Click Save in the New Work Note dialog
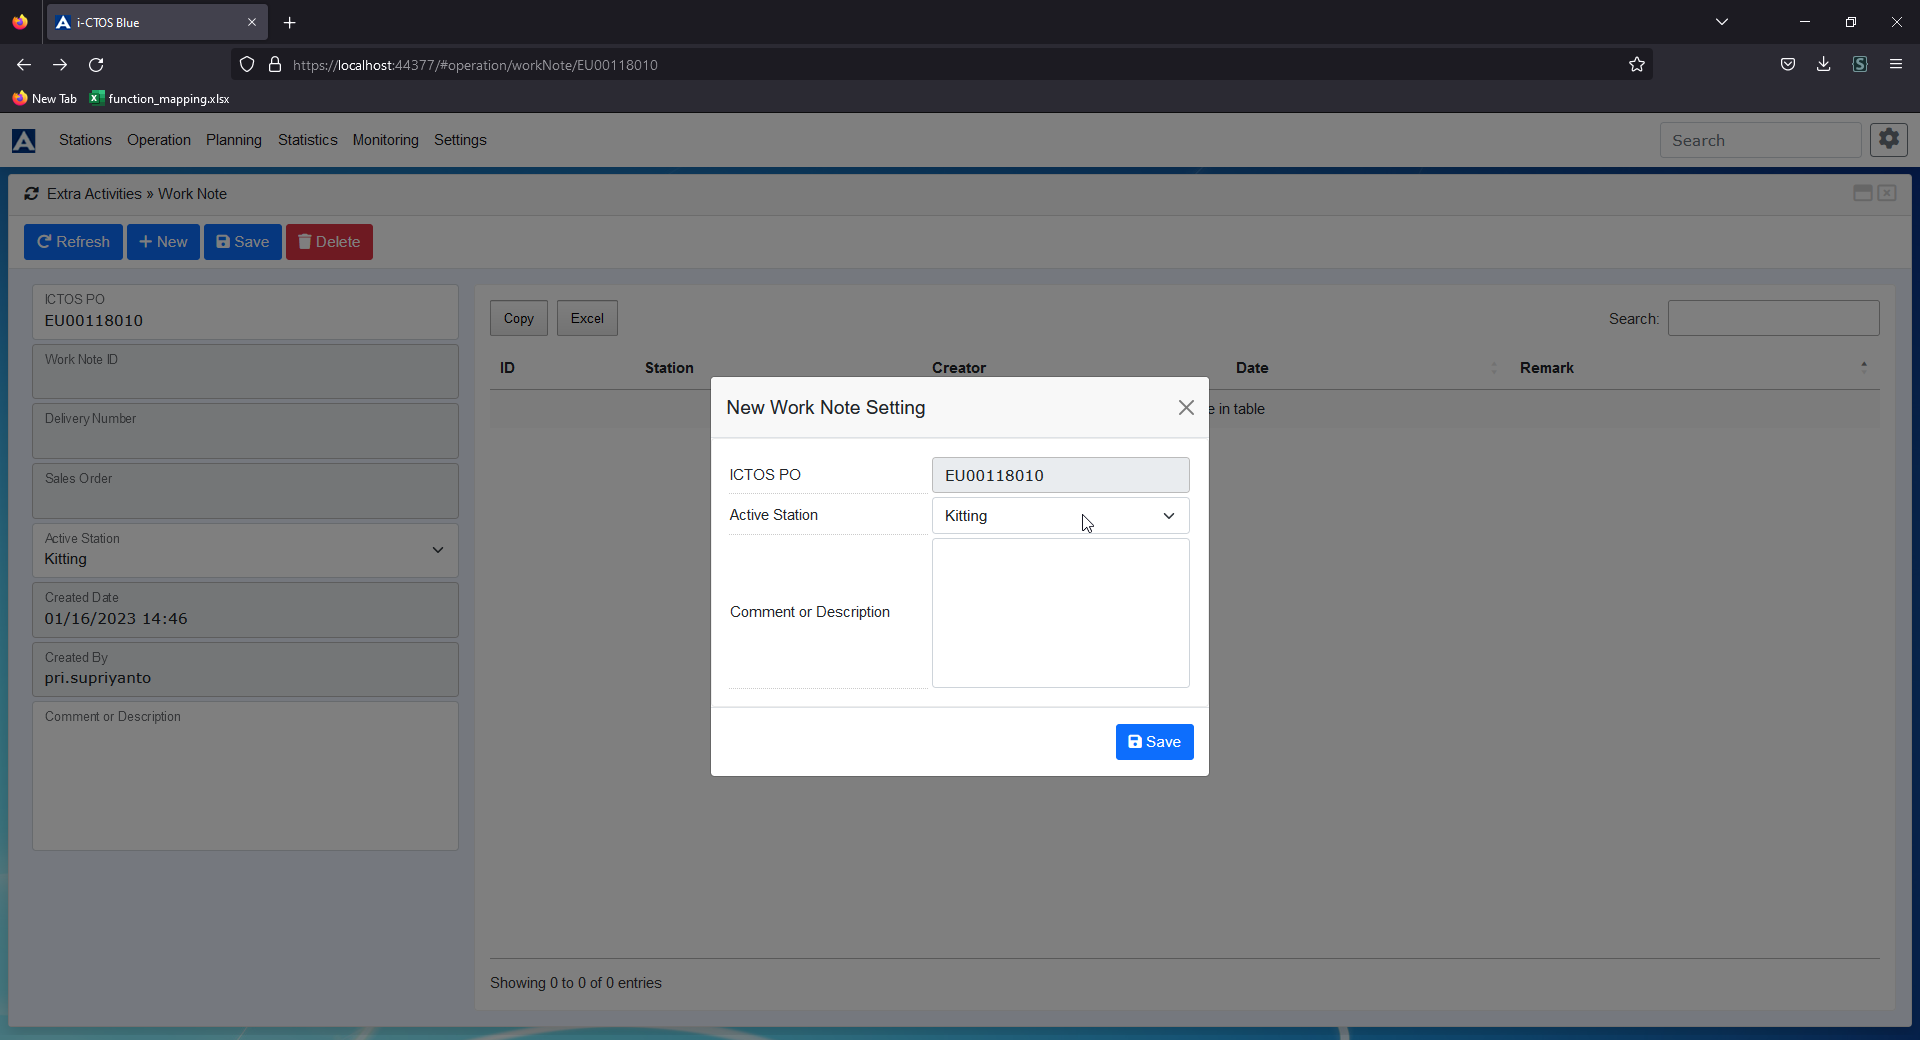1920x1040 pixels. click(1155, 742)
